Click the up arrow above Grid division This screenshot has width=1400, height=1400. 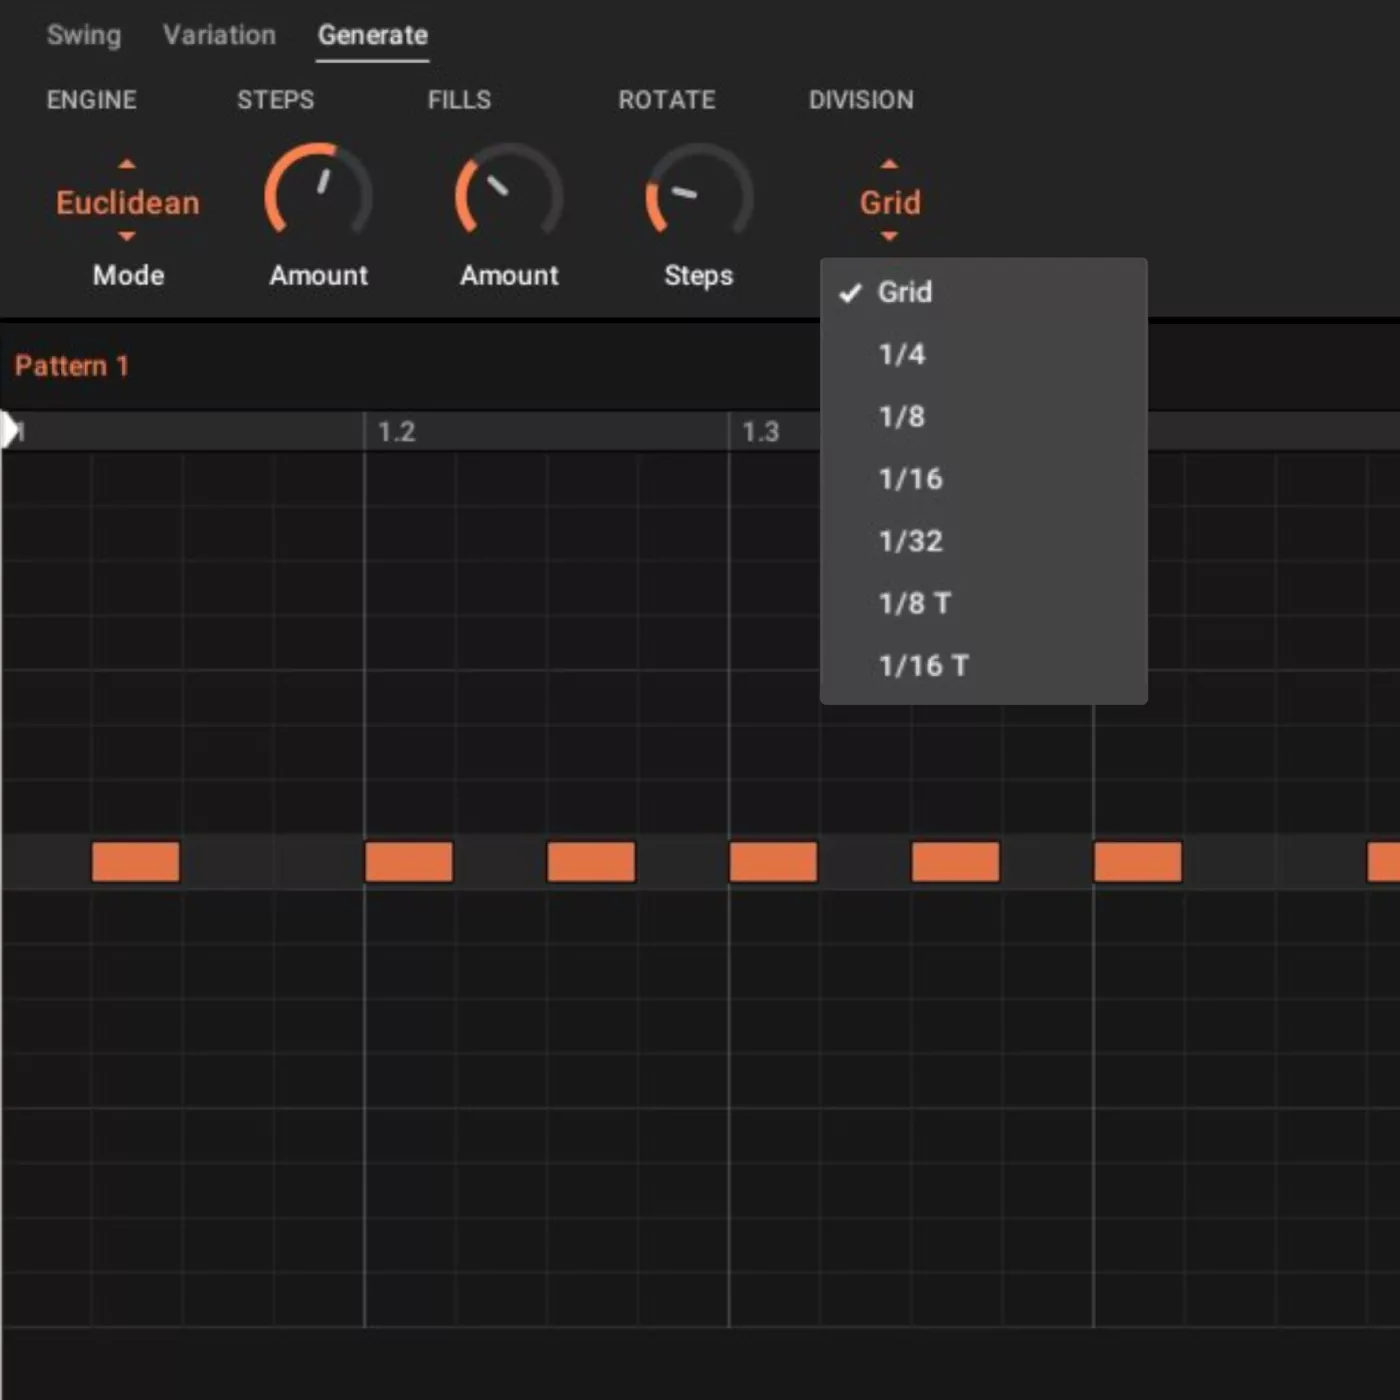[889, 164]
